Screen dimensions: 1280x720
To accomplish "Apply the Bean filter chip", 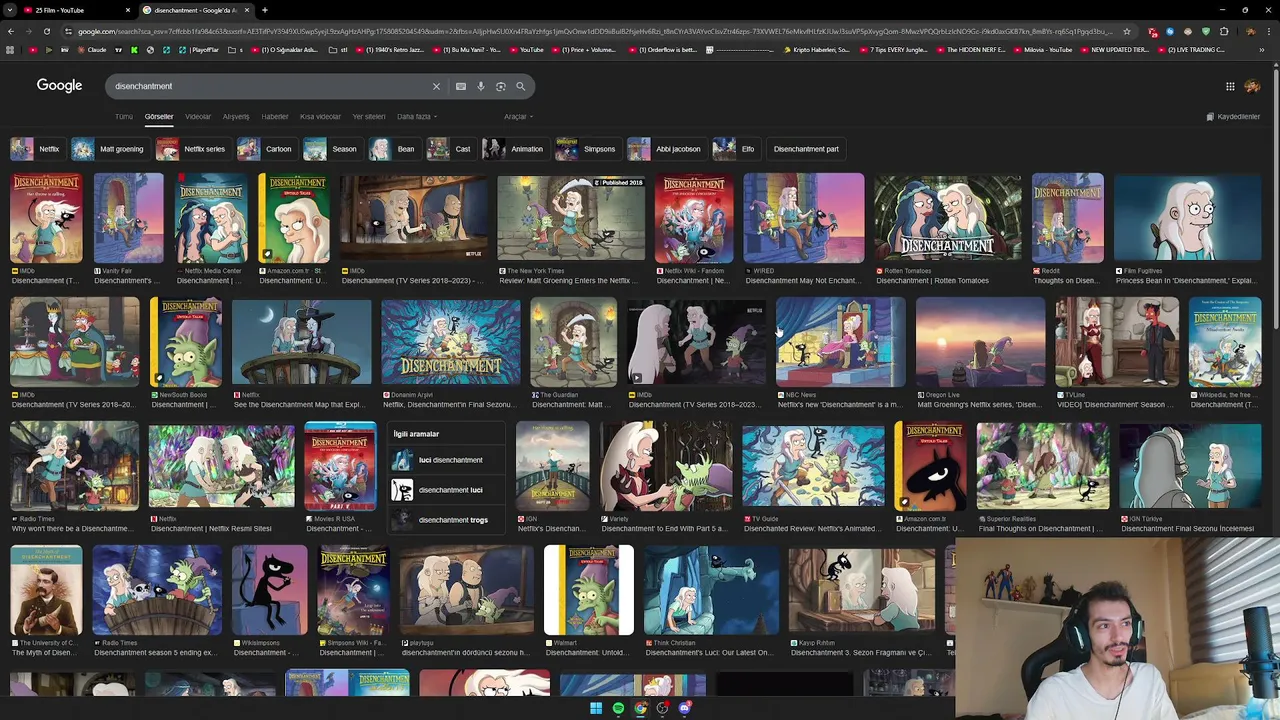I will [x=394, y=149].
